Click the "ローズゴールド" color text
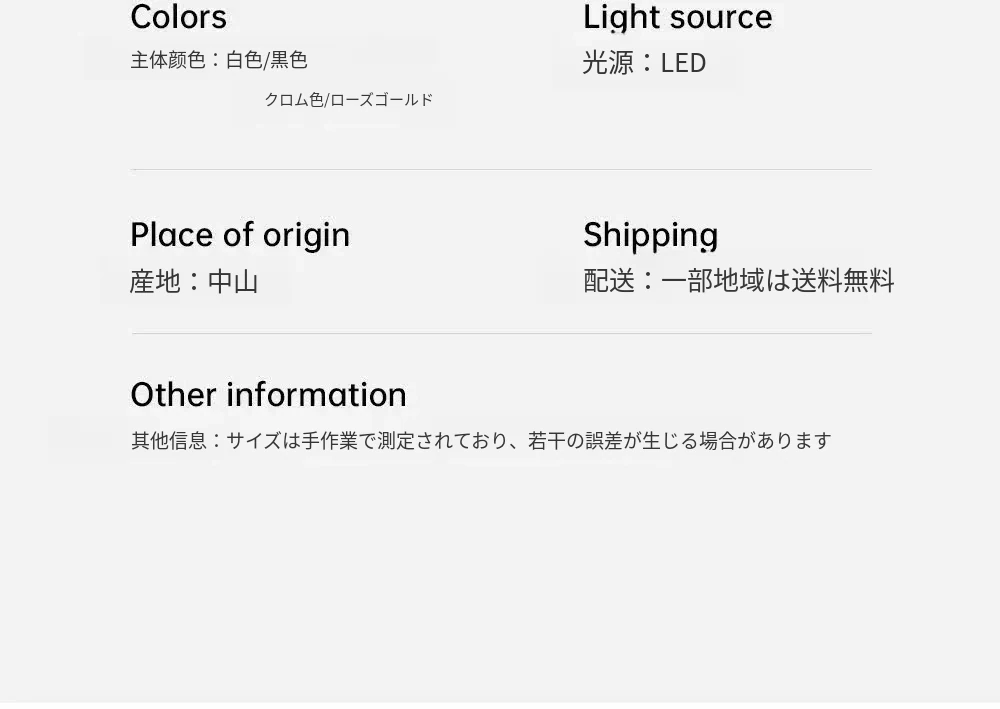Image resolution: width=1000 pixels, height=709 pixels. (x=382, y=100)
